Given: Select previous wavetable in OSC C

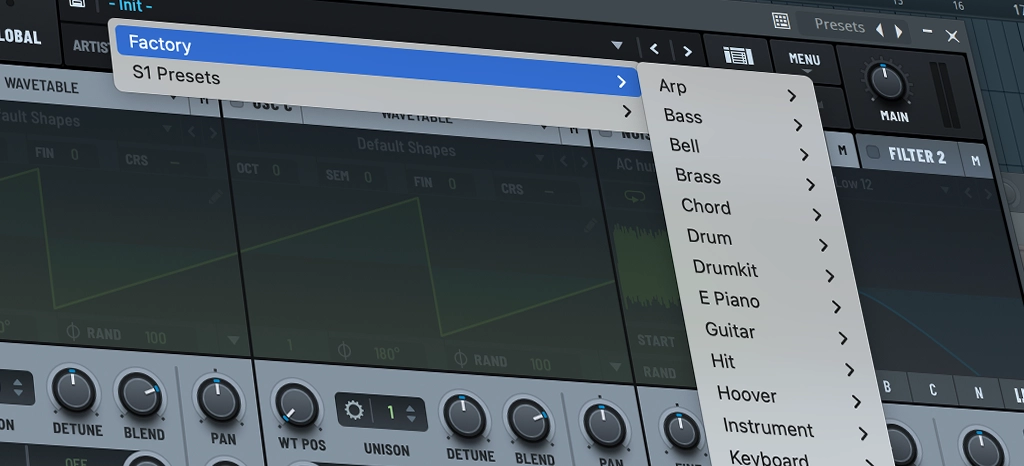Looking at the screenshot, I should [563, 160].
